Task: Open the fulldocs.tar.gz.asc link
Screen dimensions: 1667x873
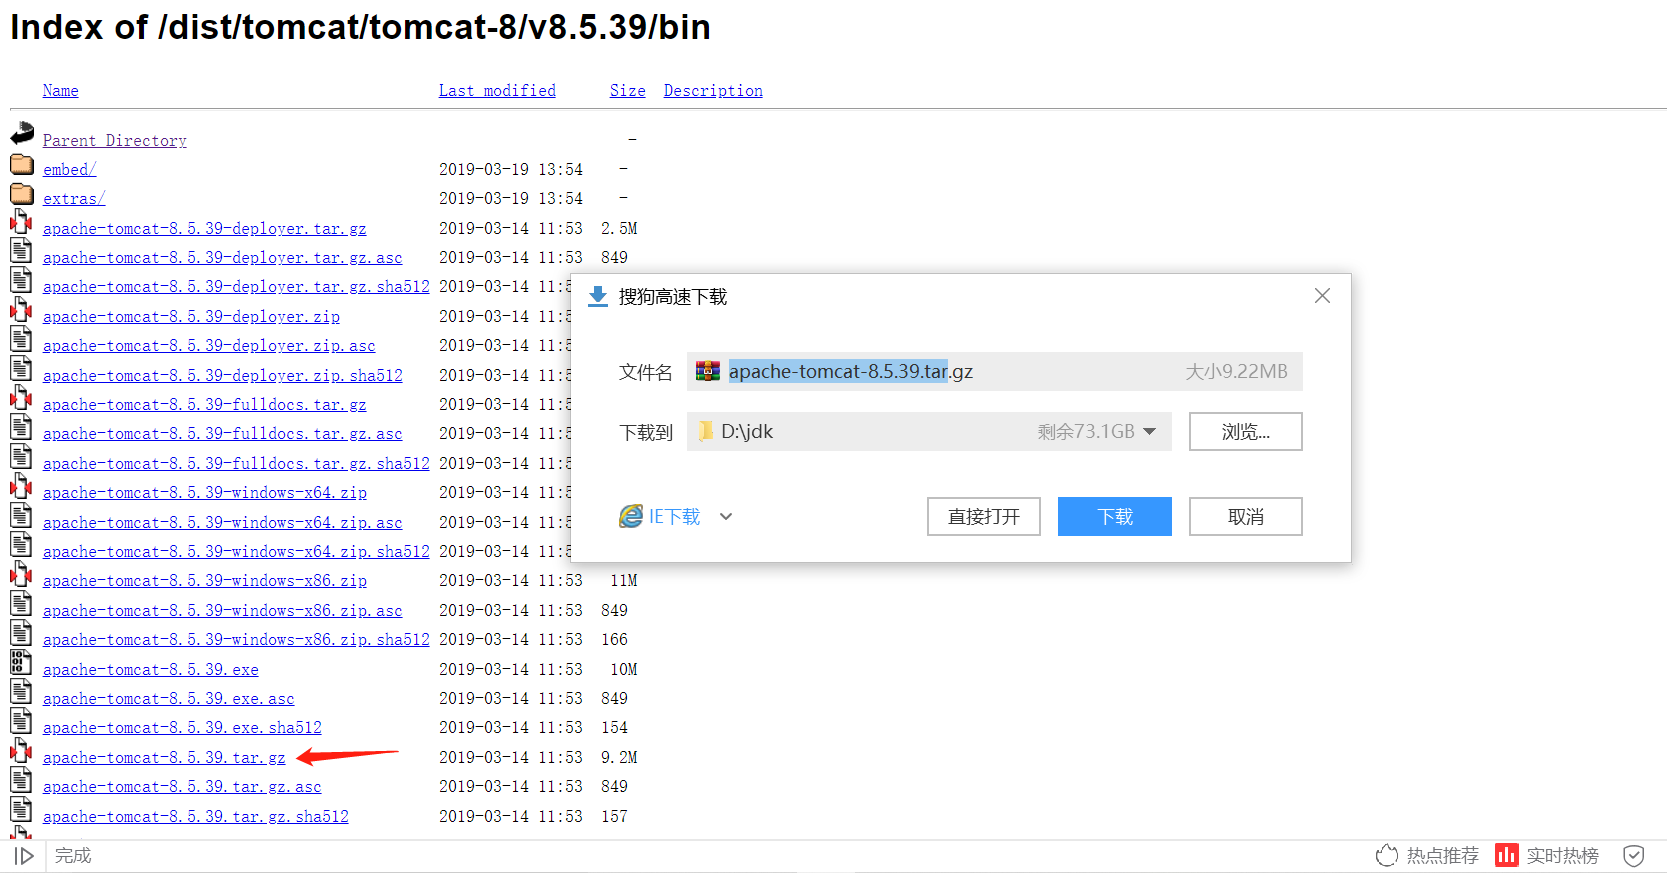Action: [x=223, y=434]
